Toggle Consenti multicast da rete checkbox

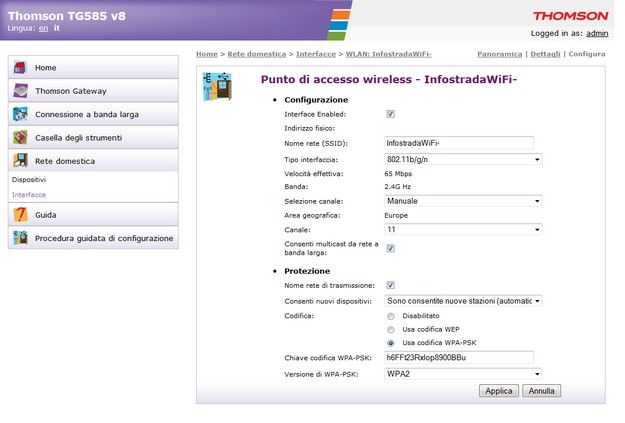391,248
